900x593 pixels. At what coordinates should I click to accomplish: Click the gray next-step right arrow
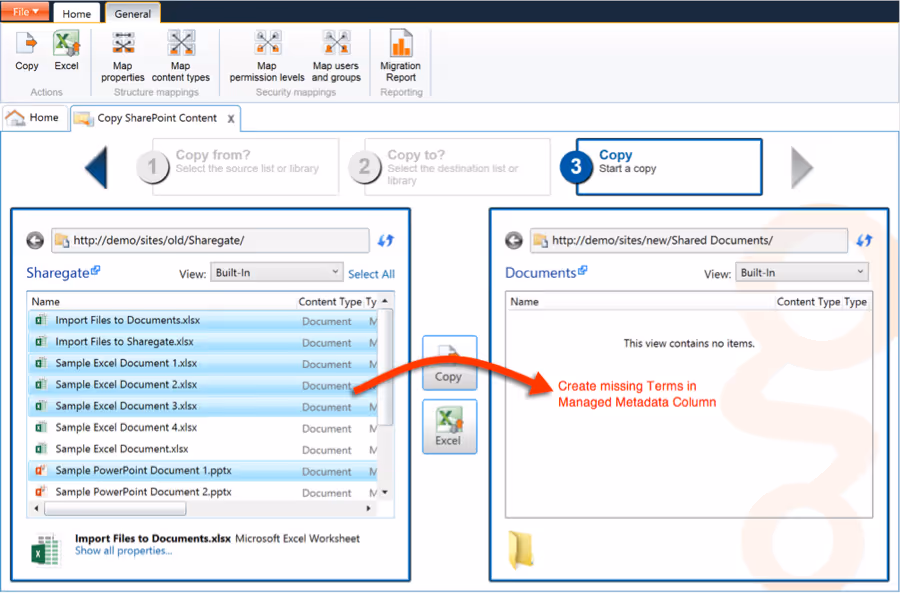802,168
